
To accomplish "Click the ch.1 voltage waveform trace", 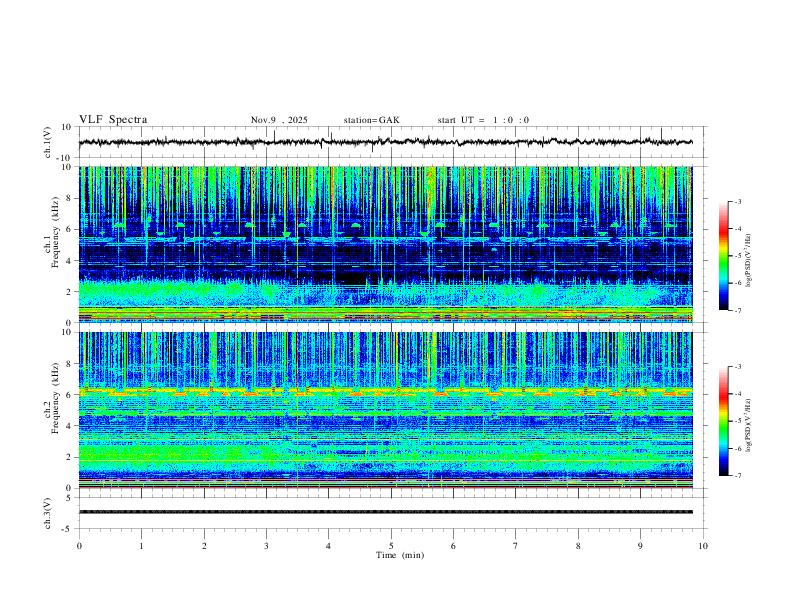I will tap(386, 142).
